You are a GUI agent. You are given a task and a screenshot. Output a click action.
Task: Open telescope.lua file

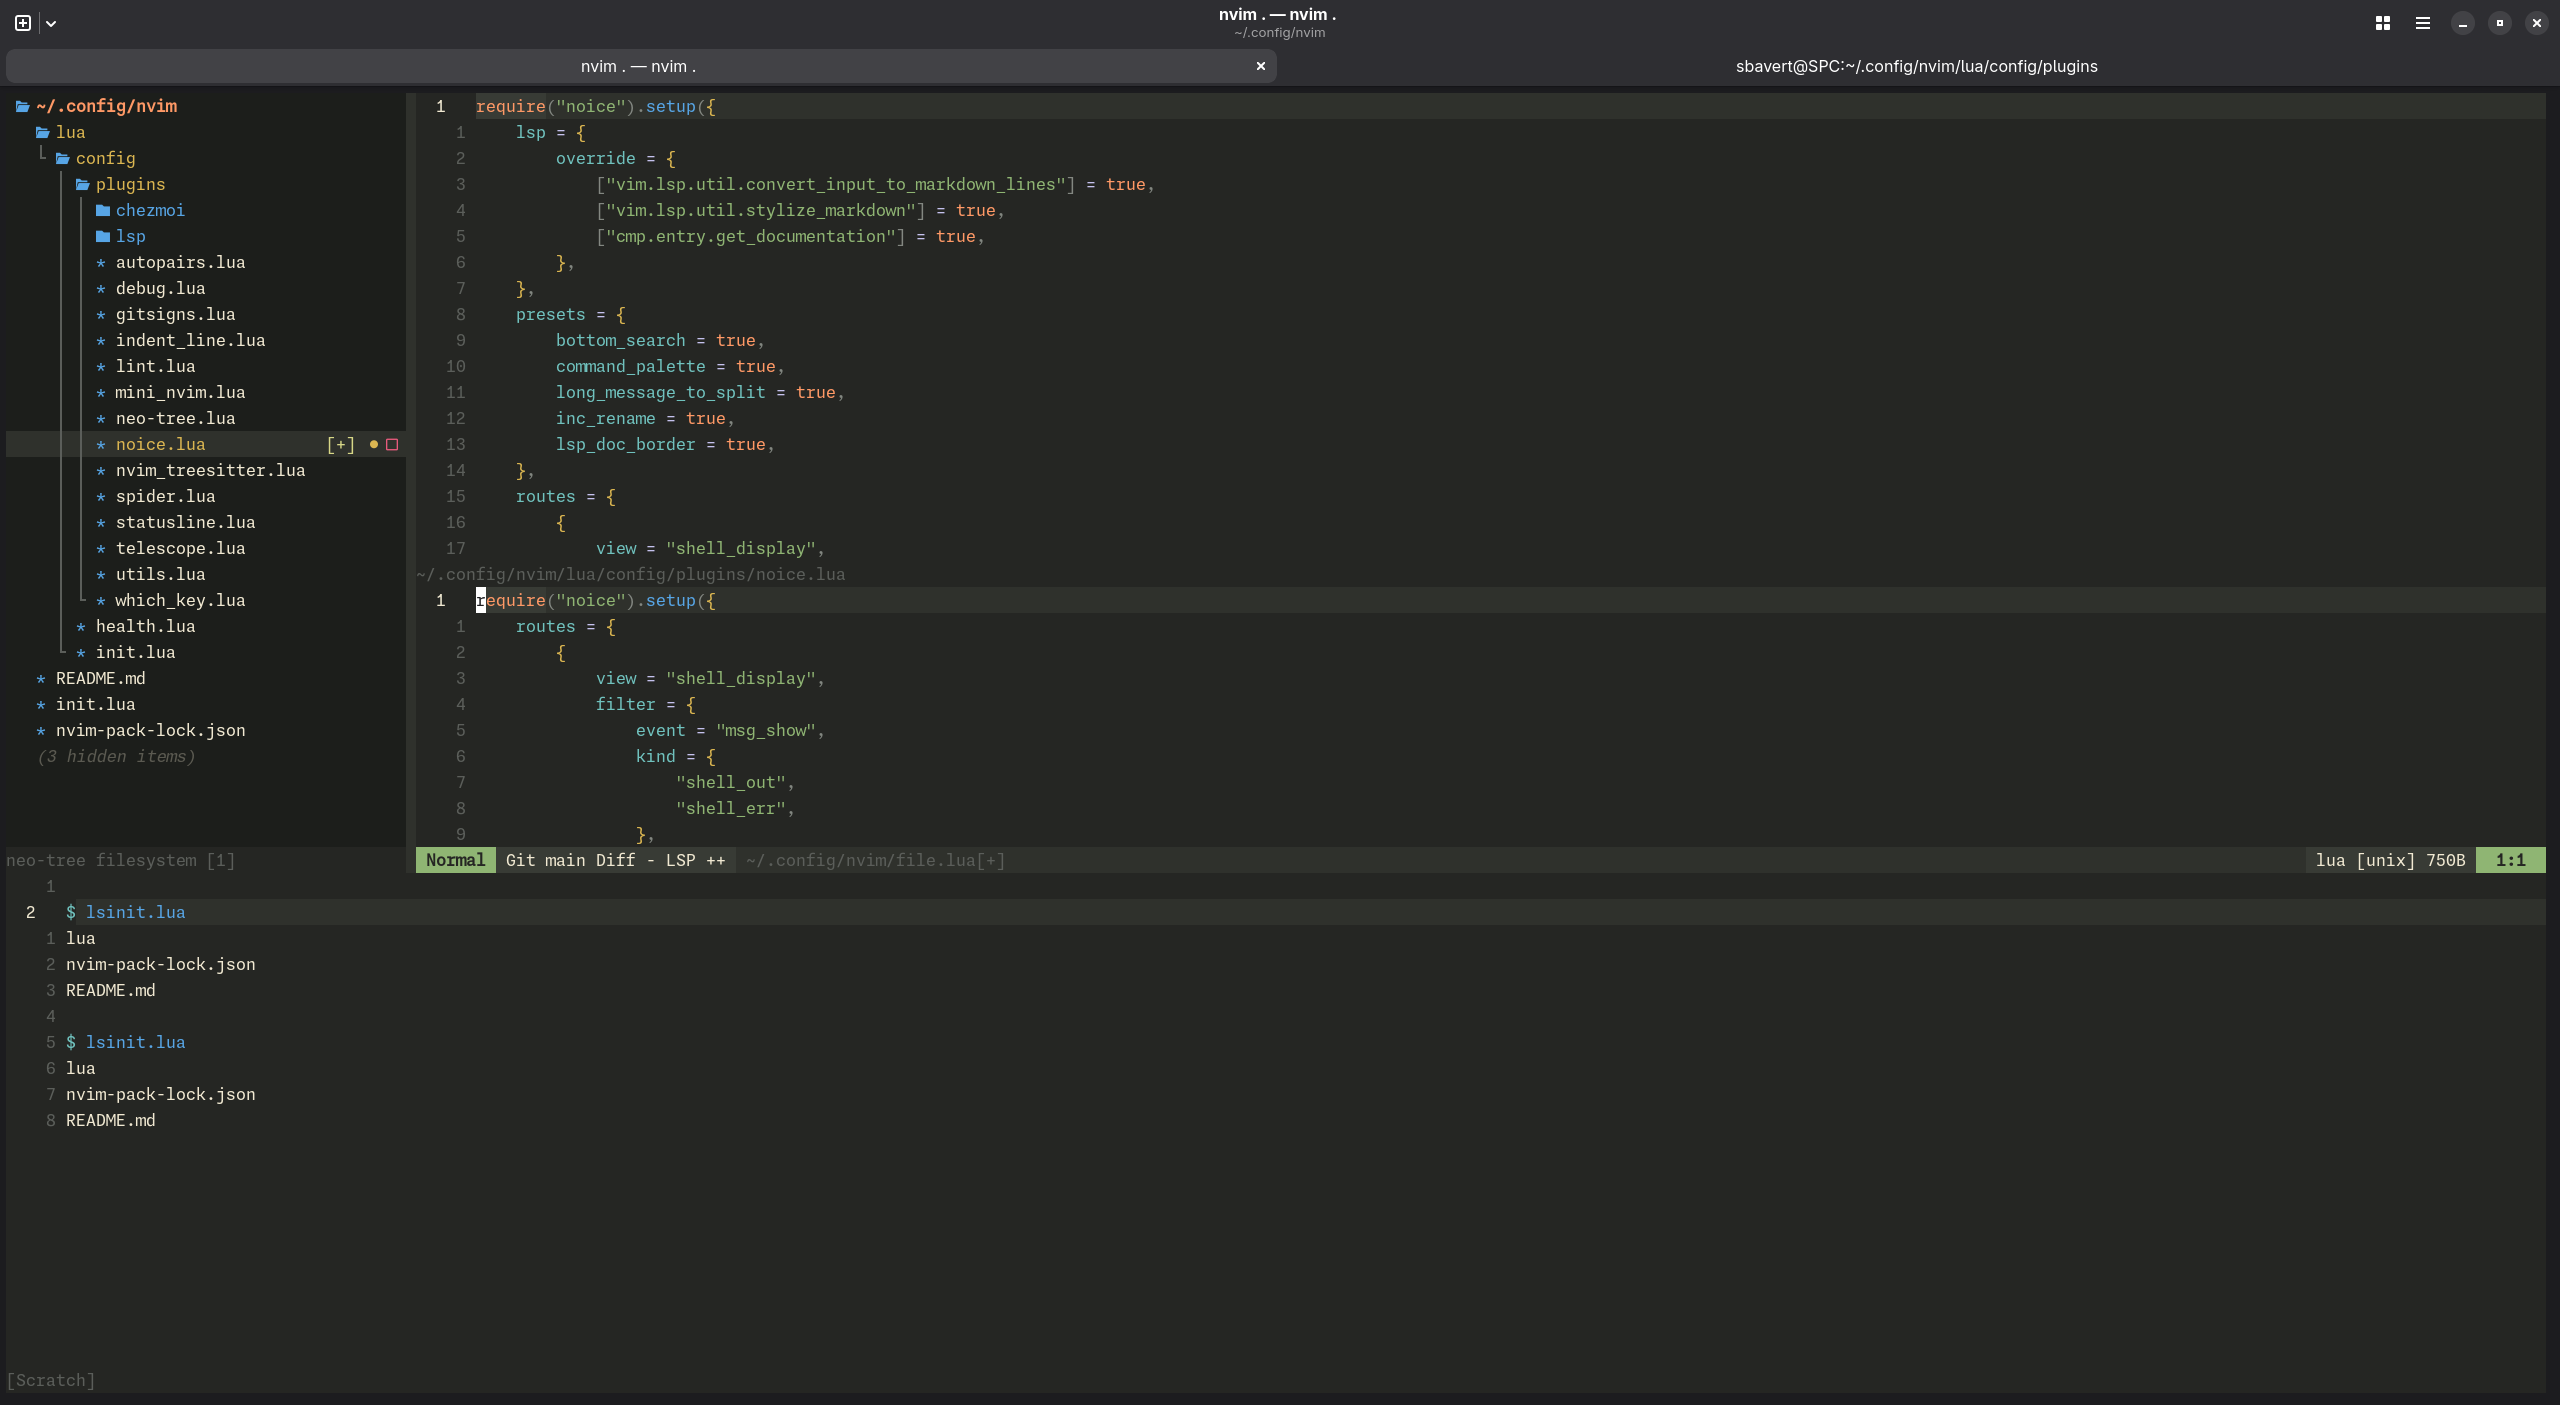click(x=180, y=548)
